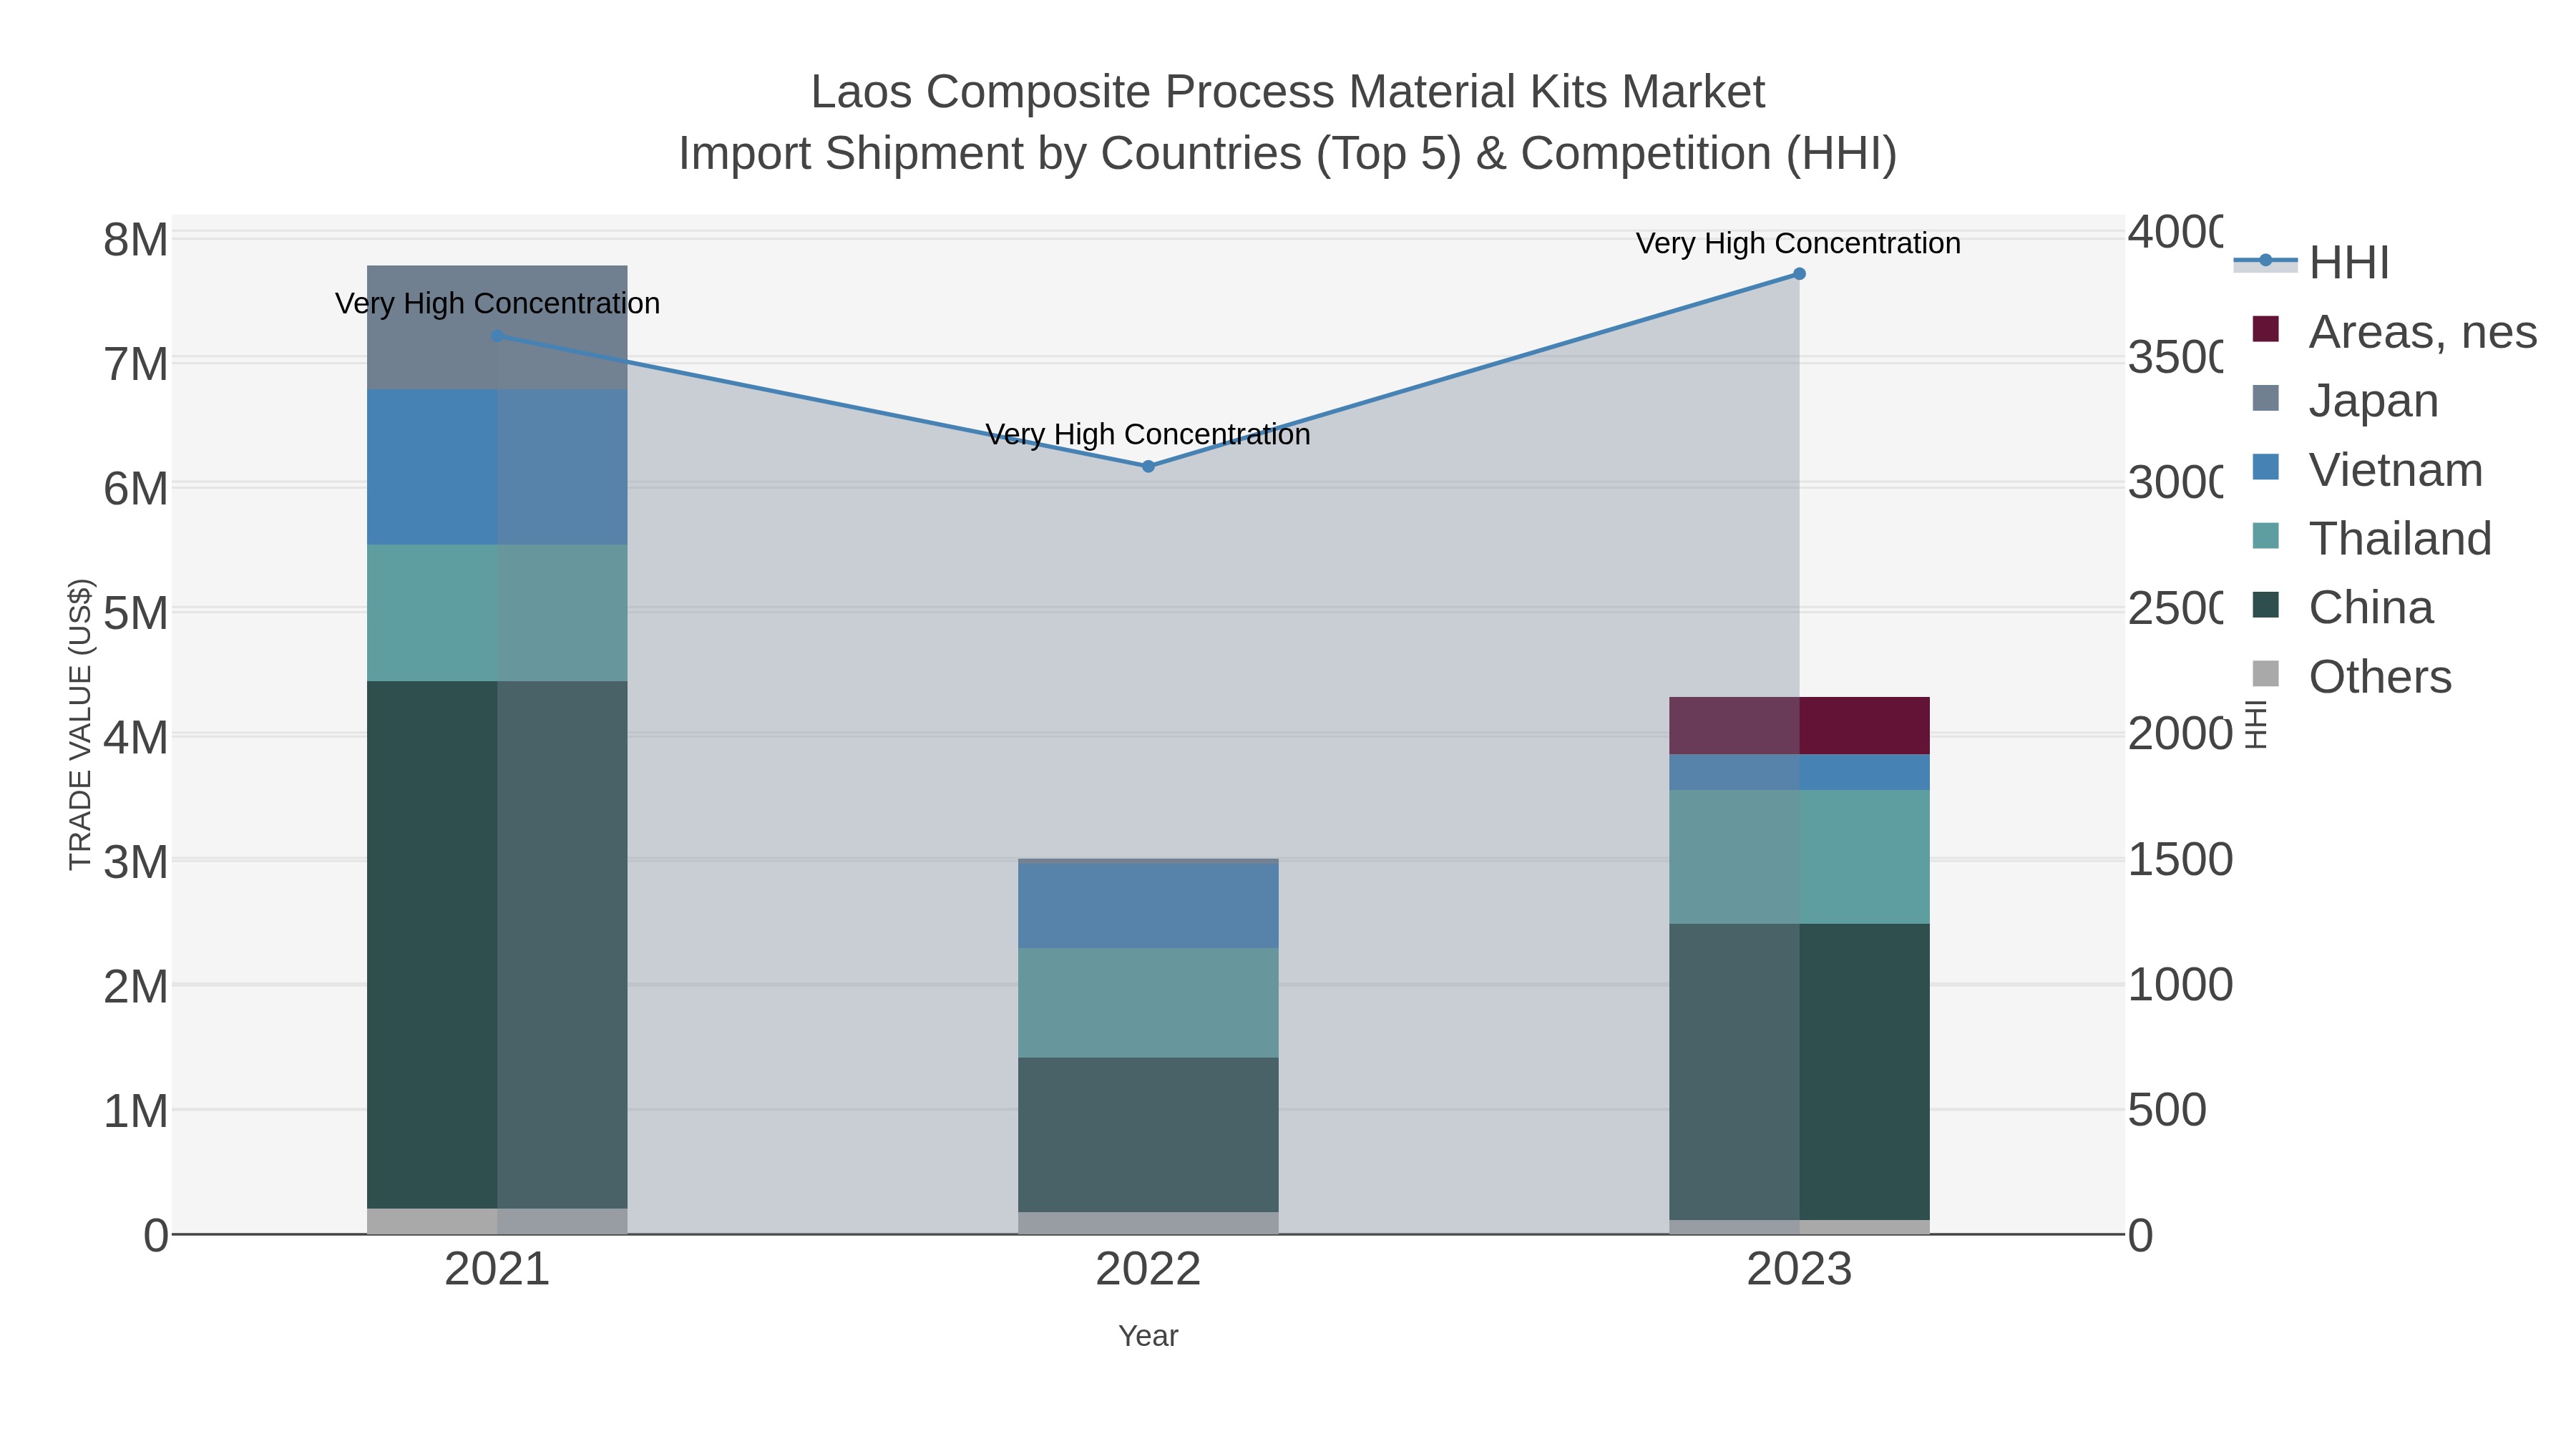Click the Thailand bar segment in 2022
Image resolution: width=2576 pixels, height=1449 pixels.
pos(1148,1003)
